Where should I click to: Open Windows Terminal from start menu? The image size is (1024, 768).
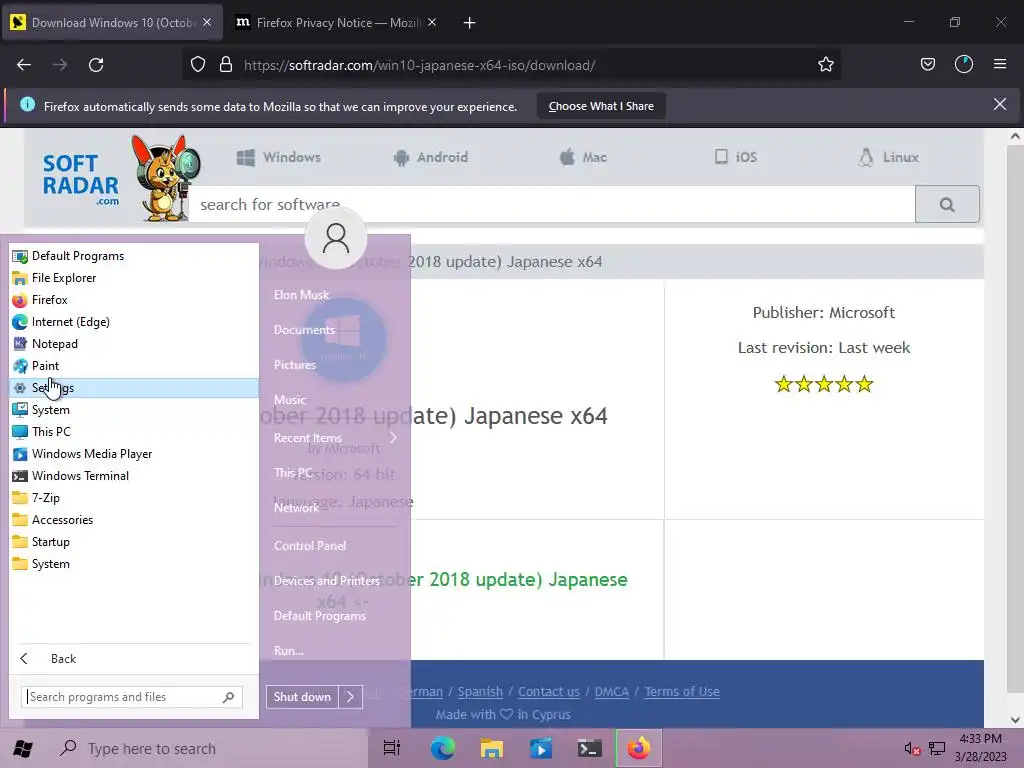click(x=134, y=475)
